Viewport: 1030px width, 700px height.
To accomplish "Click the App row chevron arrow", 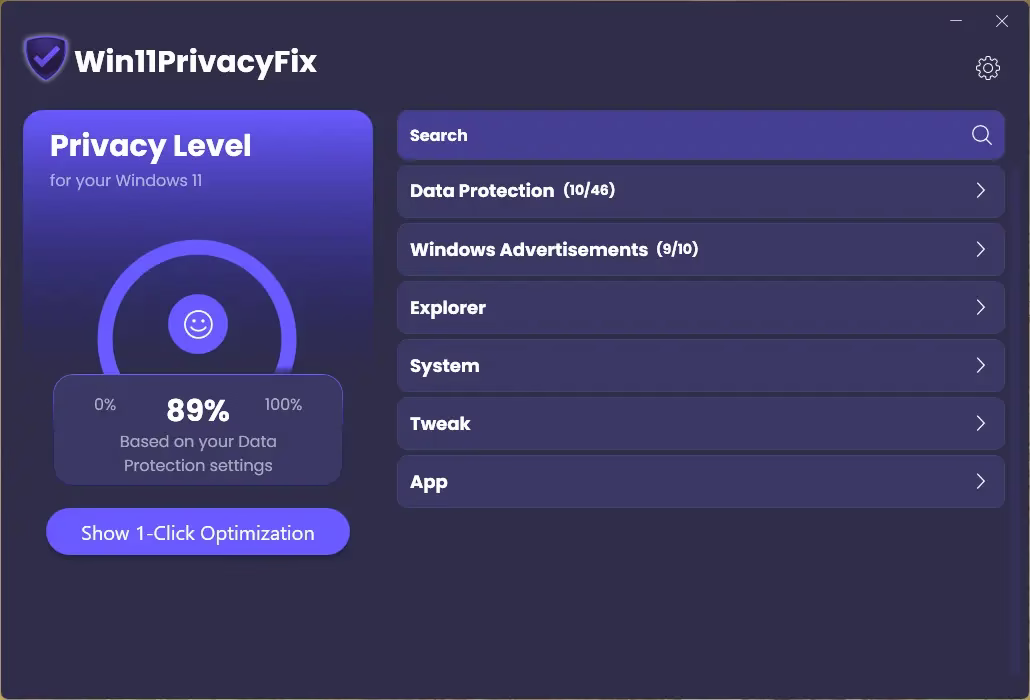I will [981, 481].
